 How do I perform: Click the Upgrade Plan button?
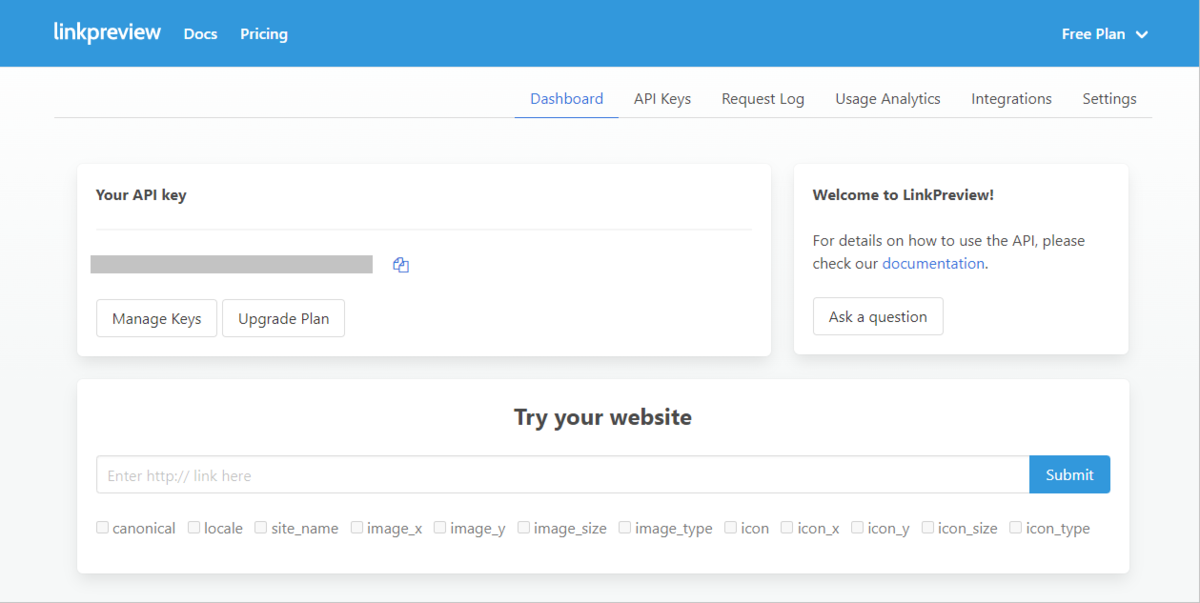click(x=284, y=318)
